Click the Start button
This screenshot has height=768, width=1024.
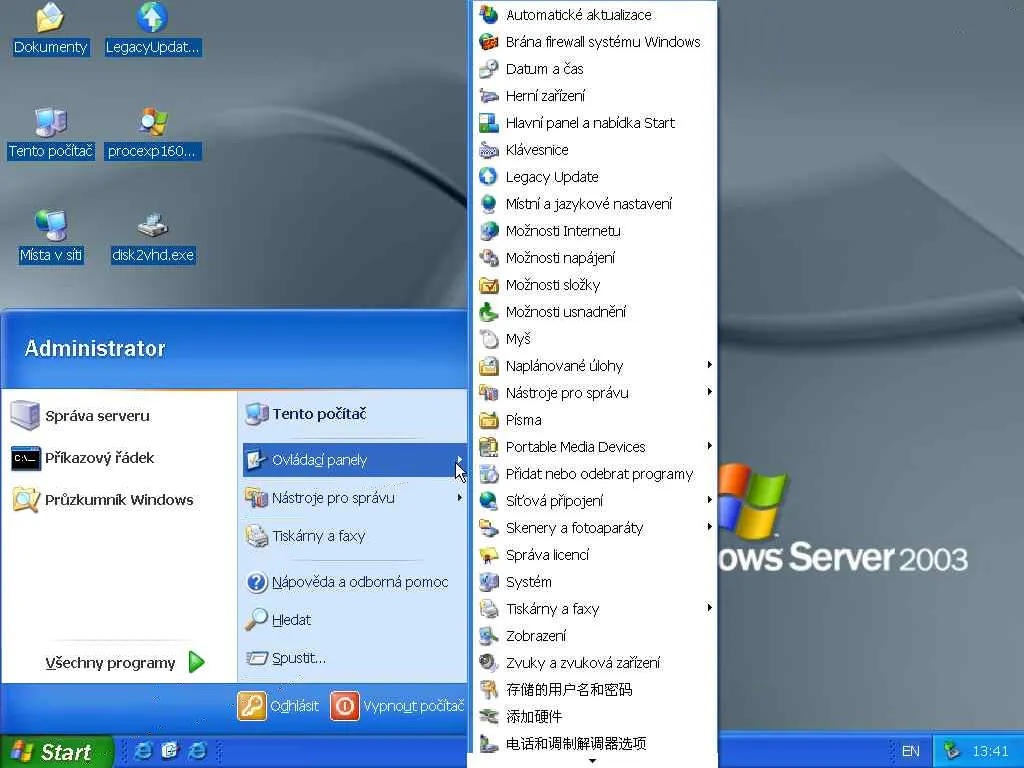pyautogui.click(x=56, y=752)
